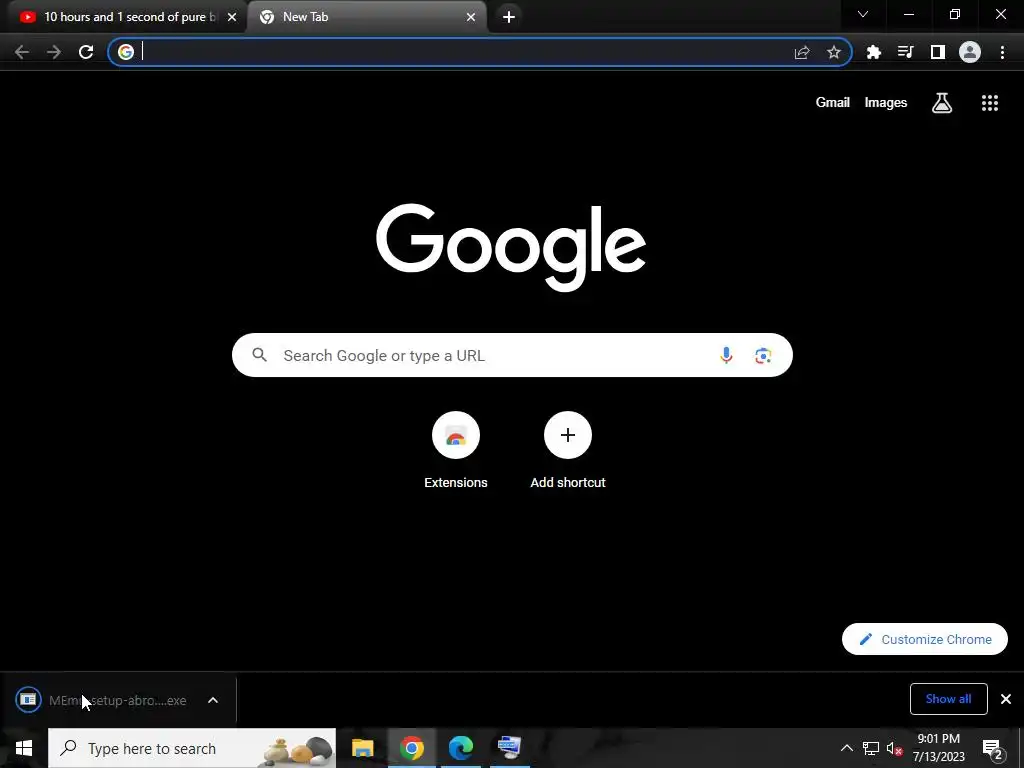Click the magnifier icon in search box
Screen dimensions: 1024x768
point(260,355)
